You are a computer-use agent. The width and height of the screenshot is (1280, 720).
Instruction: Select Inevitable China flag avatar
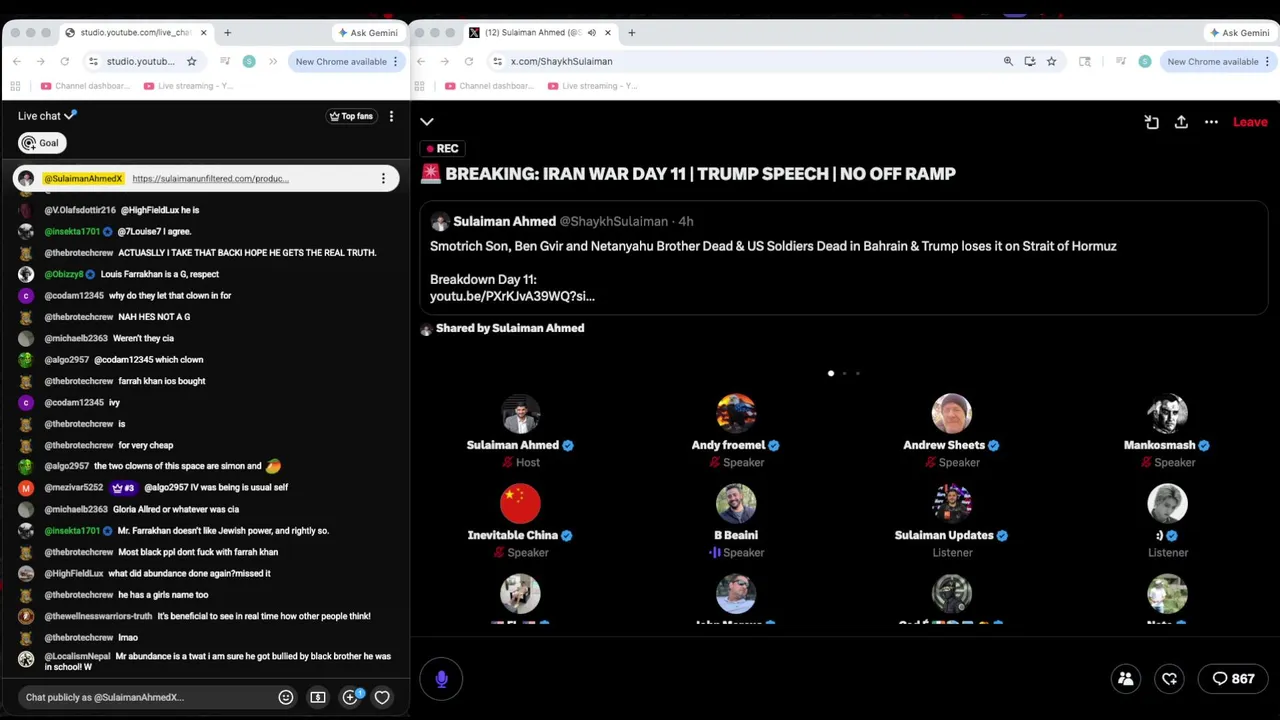point(520,504)
